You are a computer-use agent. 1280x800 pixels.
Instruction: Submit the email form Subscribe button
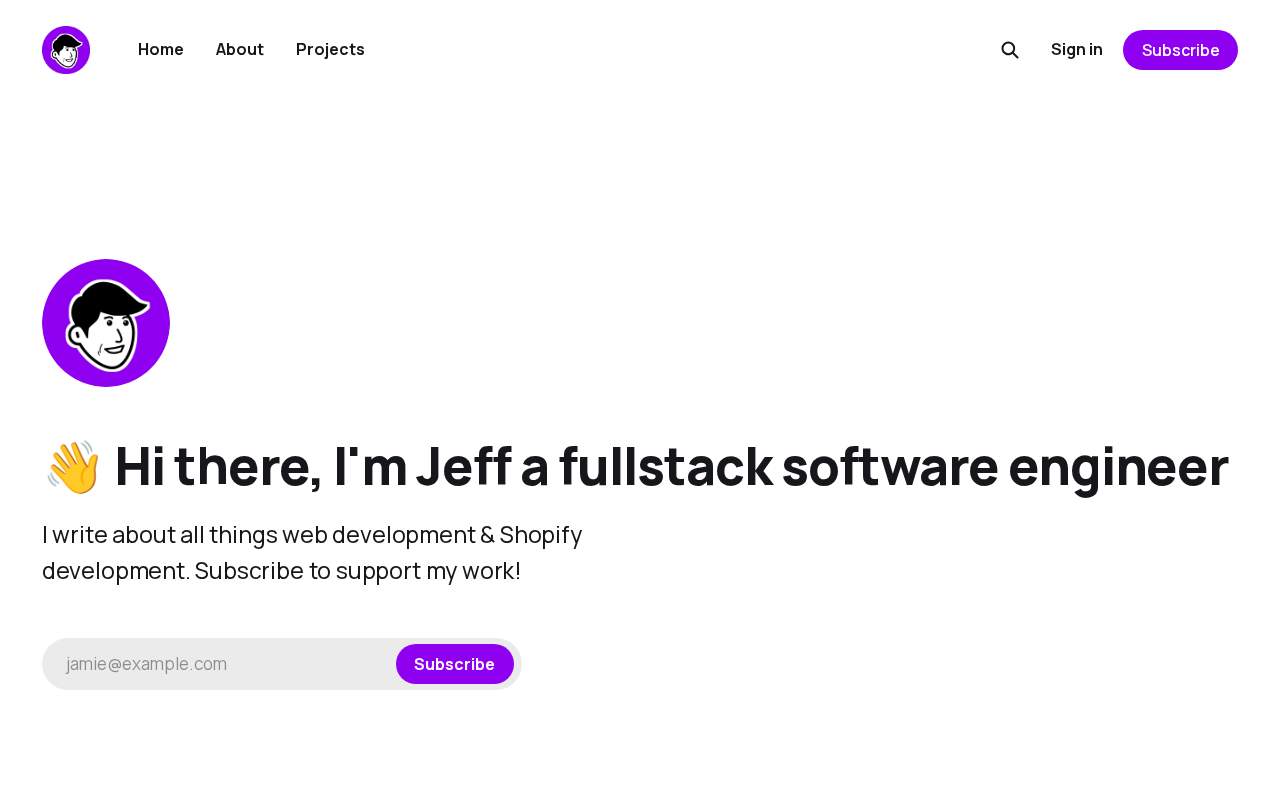point(455,664)
